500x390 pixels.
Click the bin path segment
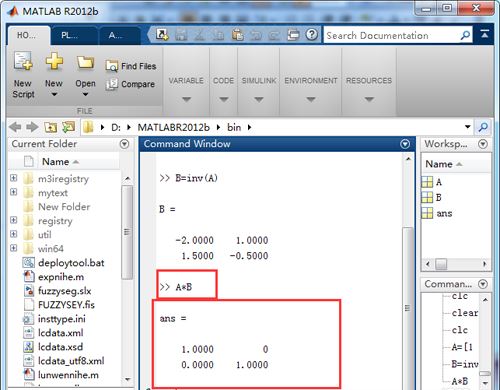tap(234, 127)
